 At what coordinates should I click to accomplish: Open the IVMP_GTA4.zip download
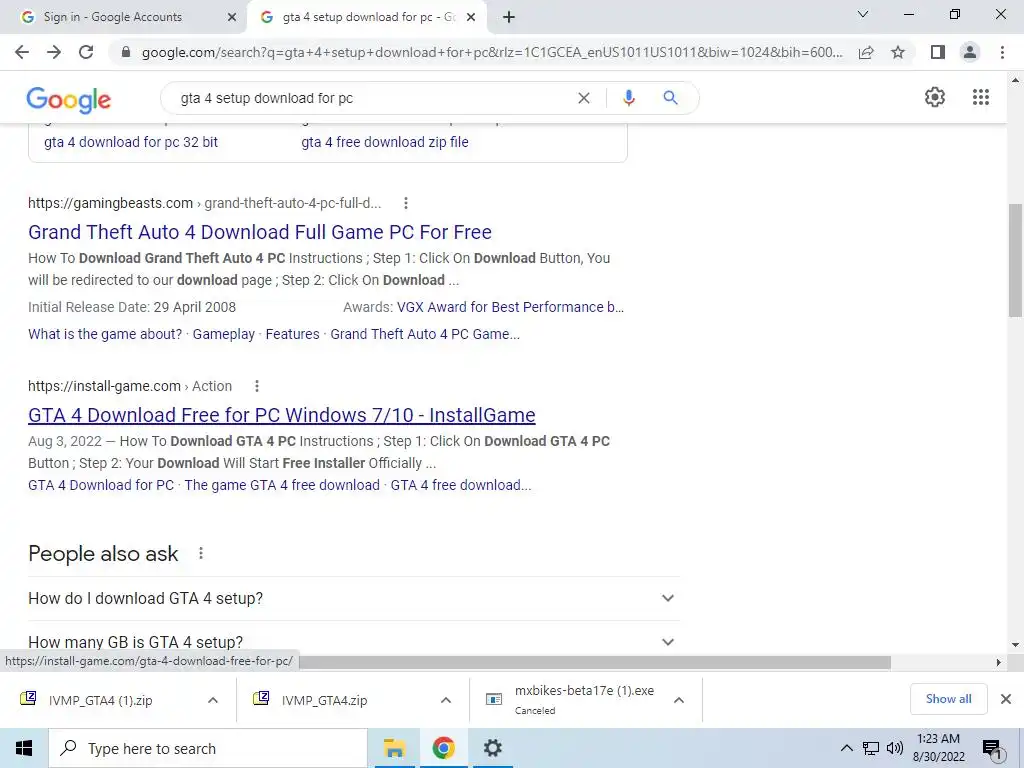(325, 700)
